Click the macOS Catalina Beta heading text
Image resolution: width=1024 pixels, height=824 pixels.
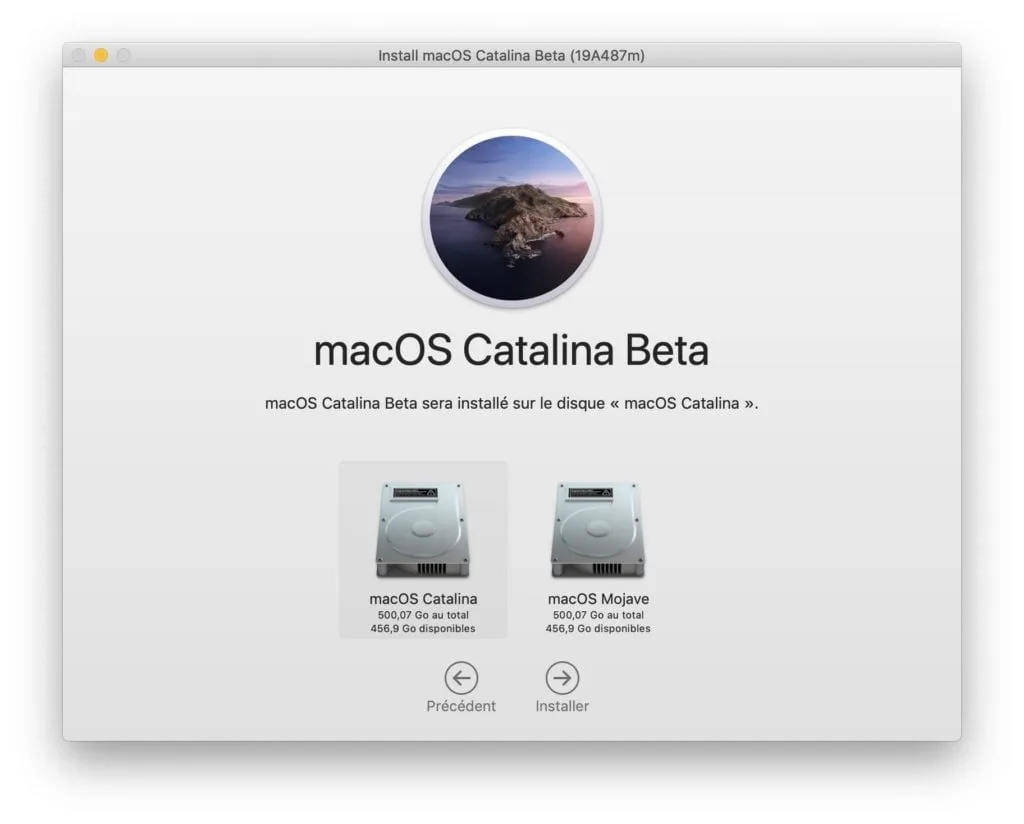click(511, 350)
